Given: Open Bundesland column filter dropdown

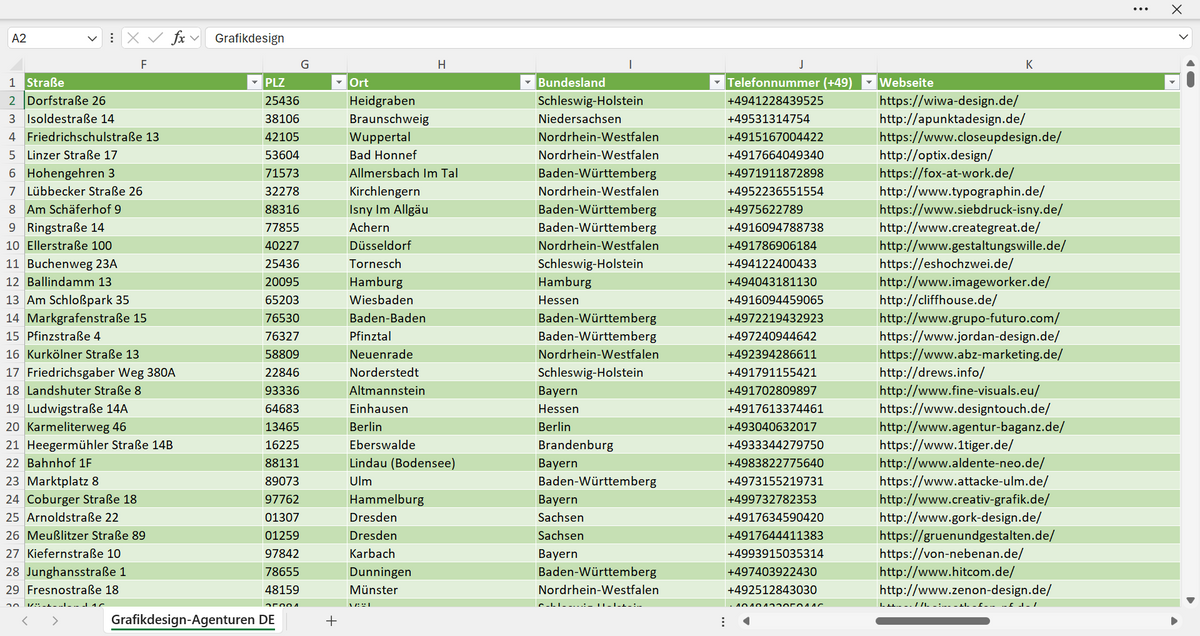Looking at the screenshot, I should [x=716, y=82].
